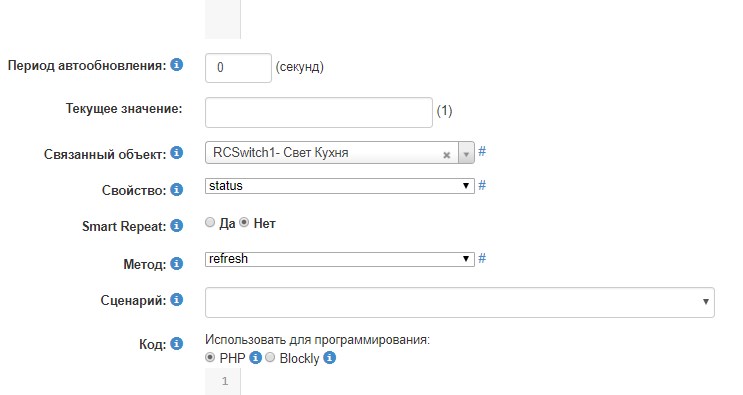Click info icon next to Сценарий
Screen dimensions: 743x395
pyautogui.click(x=177, y=299)
